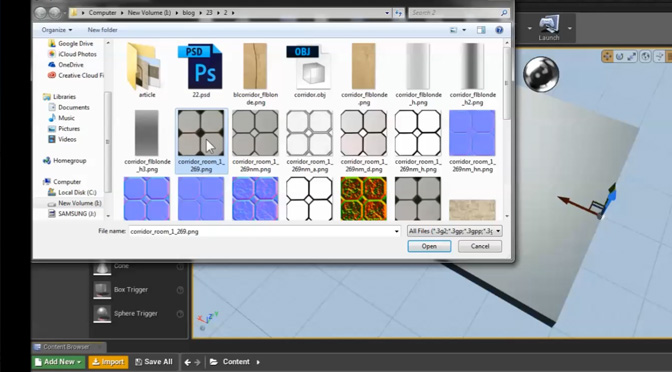This screenshot has height=372, width=672.
Task: Click Save All in Content Browser
Action: coord(153,362)
